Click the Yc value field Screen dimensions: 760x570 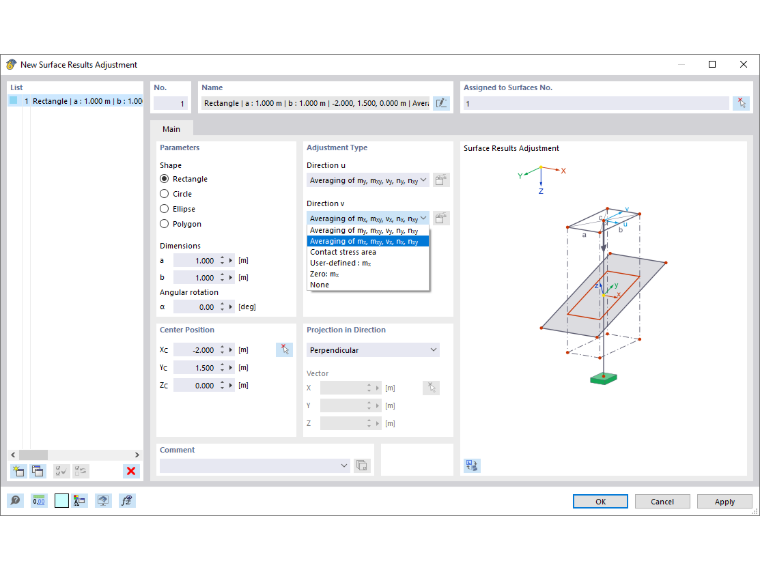[195, 367]
